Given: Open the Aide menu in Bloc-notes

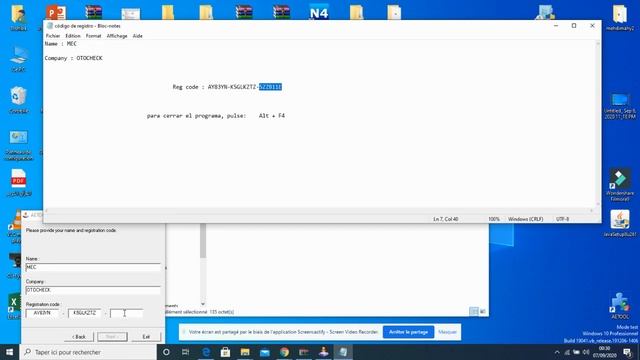Looking at the screenshot, I should click(138, 36).
